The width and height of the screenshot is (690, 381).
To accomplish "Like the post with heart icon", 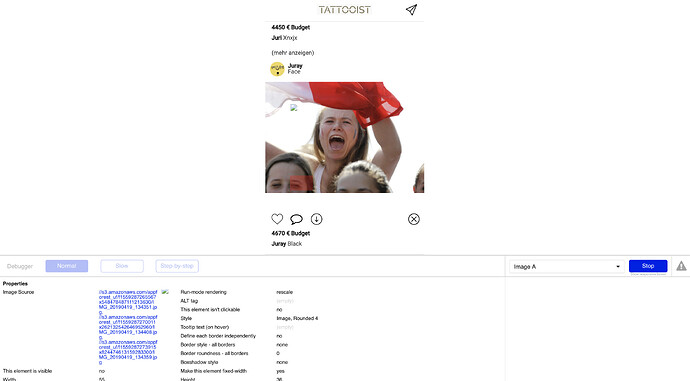I will coord(277,219).
